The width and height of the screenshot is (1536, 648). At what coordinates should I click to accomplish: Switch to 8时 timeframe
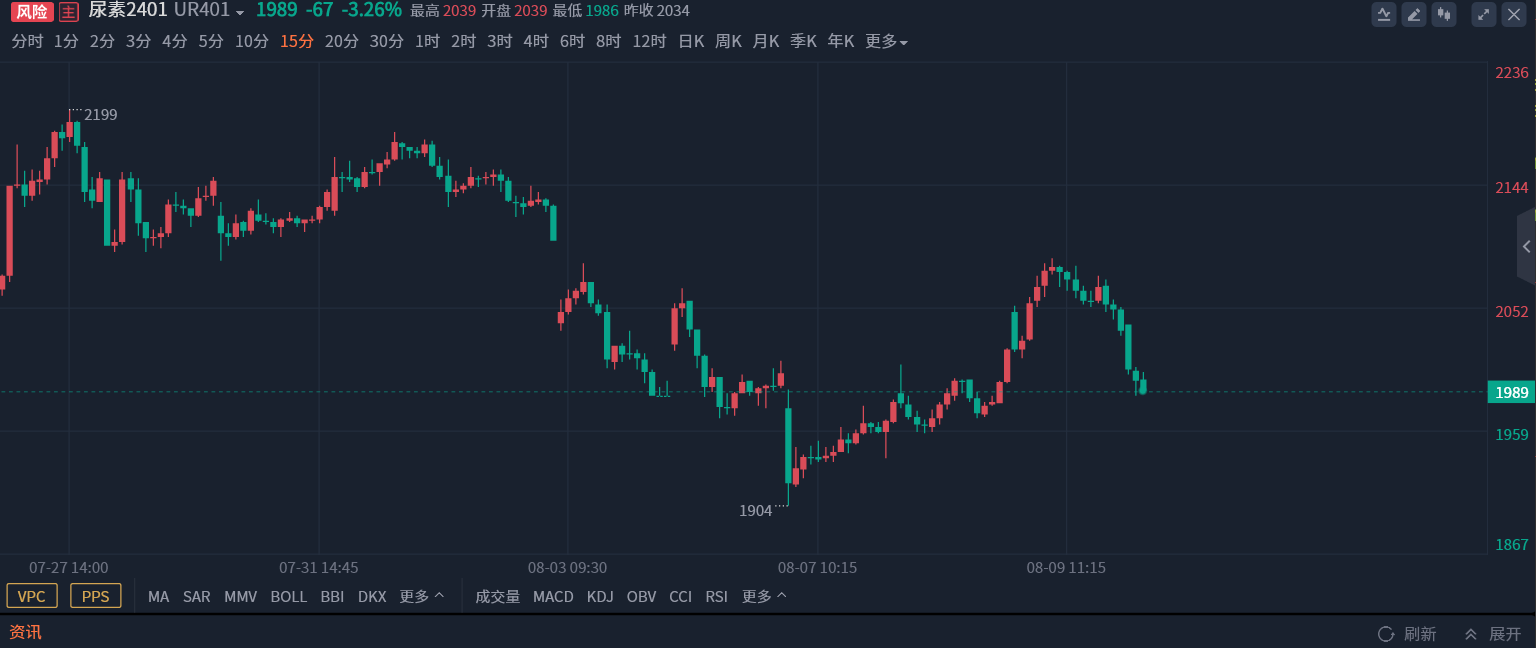point(608,42)
